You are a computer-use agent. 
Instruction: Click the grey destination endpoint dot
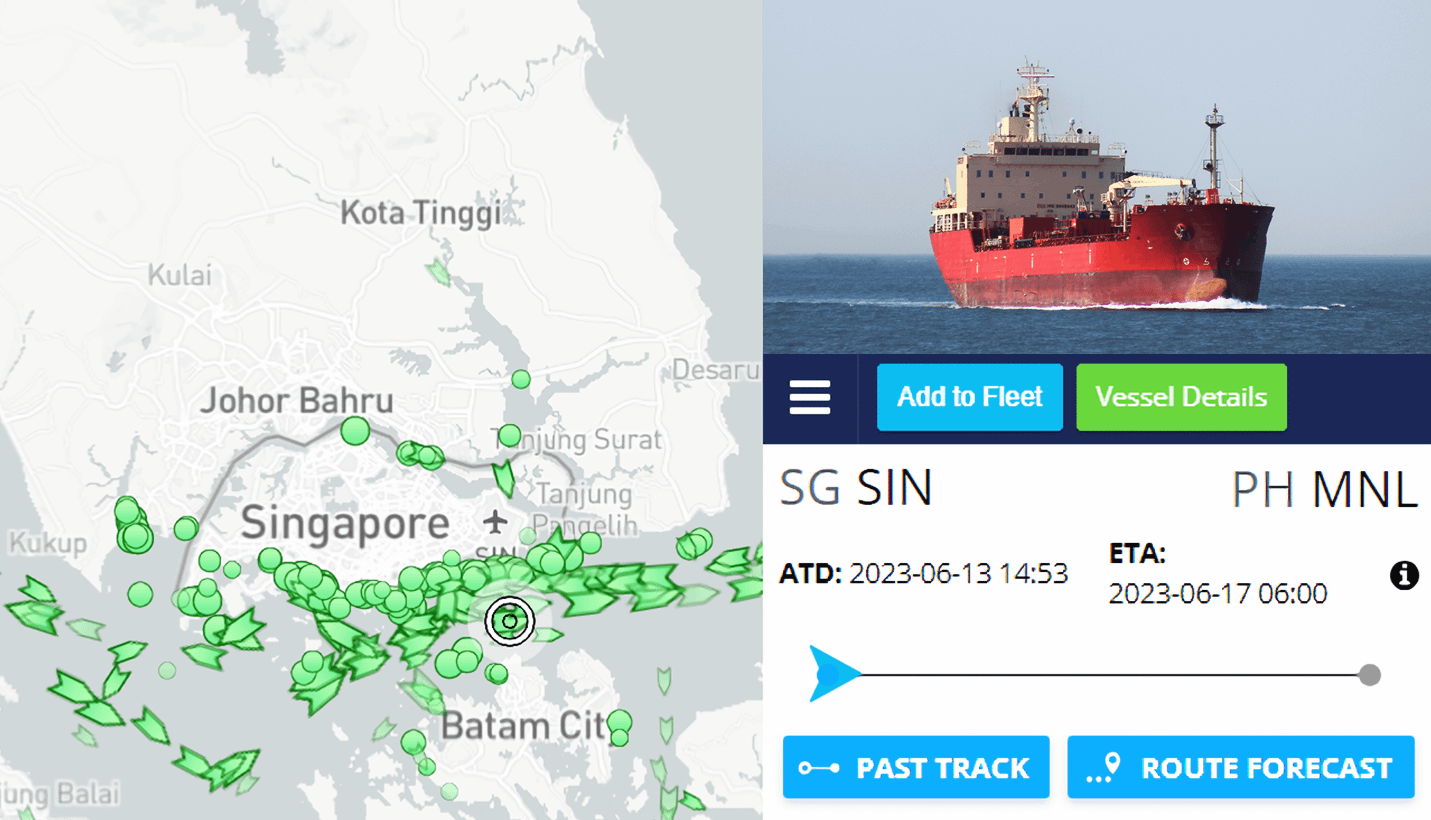[1370, 675]
